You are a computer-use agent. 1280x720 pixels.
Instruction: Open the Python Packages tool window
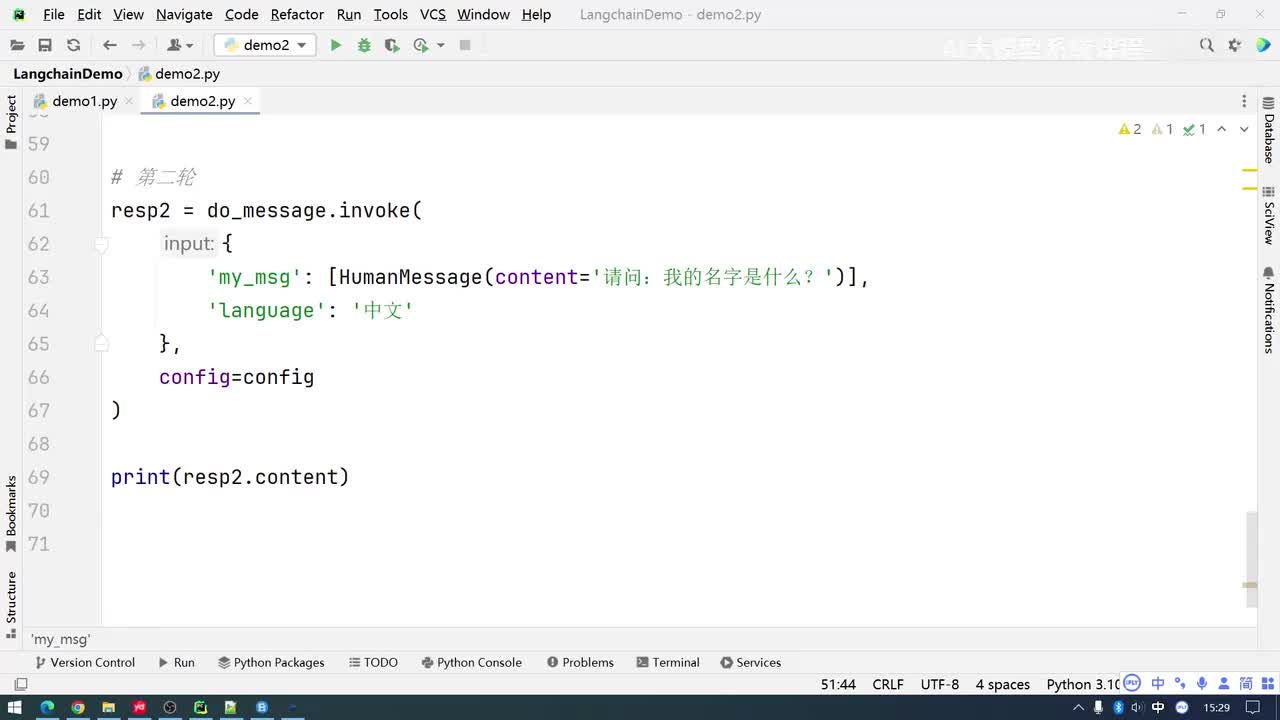pos(271,662)
